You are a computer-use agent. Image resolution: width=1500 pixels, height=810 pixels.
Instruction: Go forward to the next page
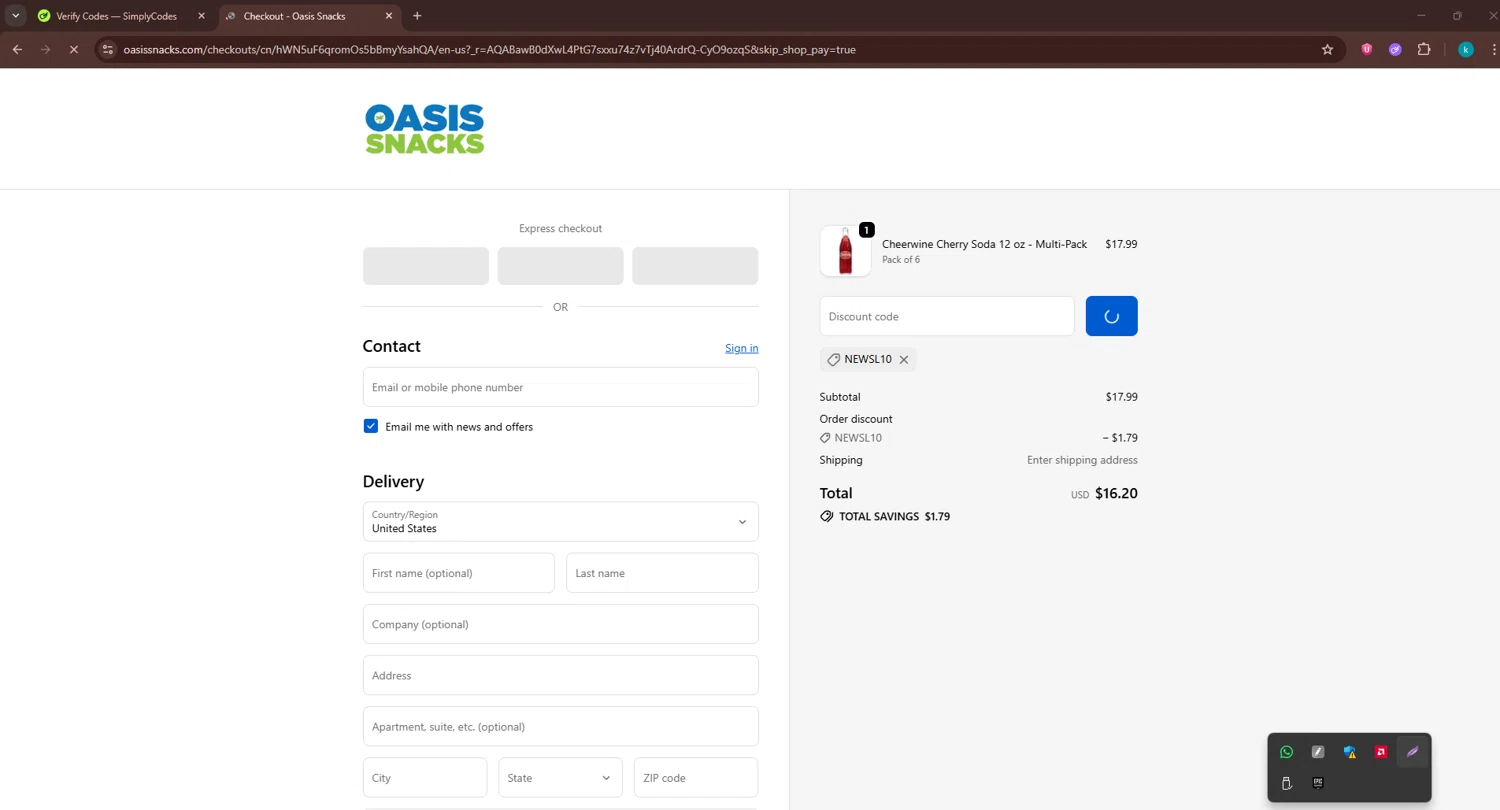[45, 49]
